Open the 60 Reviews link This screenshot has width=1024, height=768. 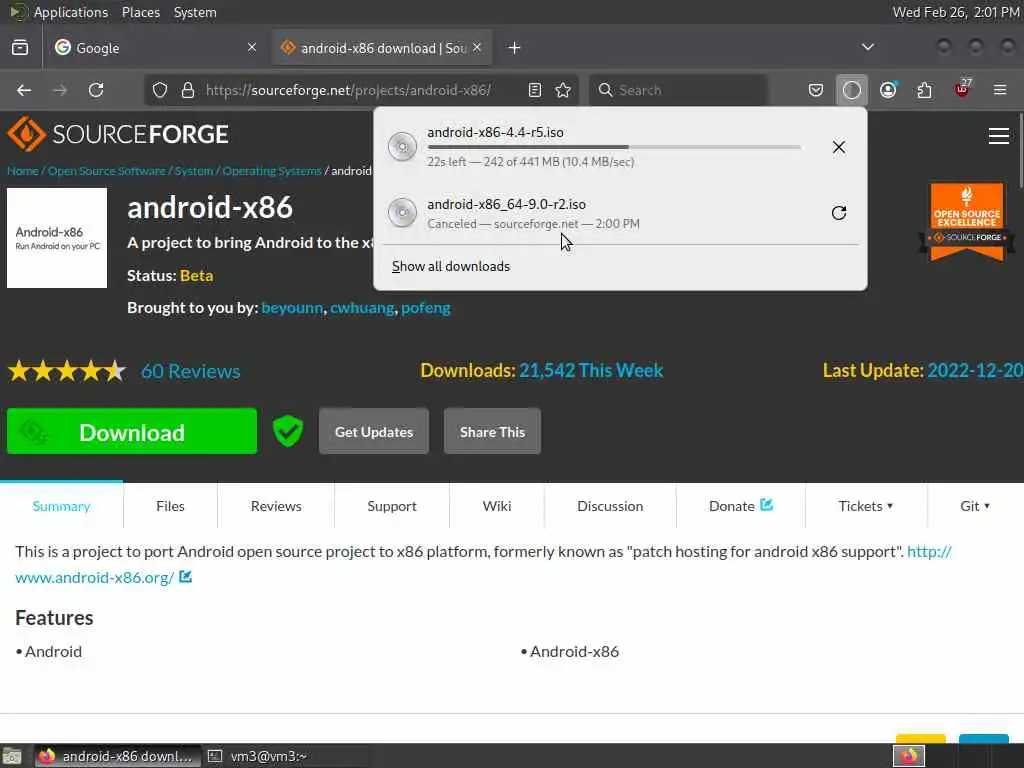tap(191, 371)
